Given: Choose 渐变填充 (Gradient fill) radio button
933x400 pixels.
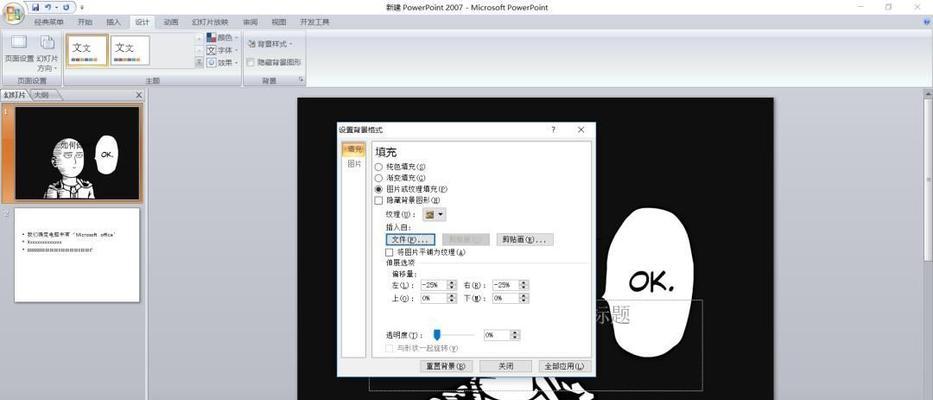Looking at the screenshot, I should coord(378,178).
